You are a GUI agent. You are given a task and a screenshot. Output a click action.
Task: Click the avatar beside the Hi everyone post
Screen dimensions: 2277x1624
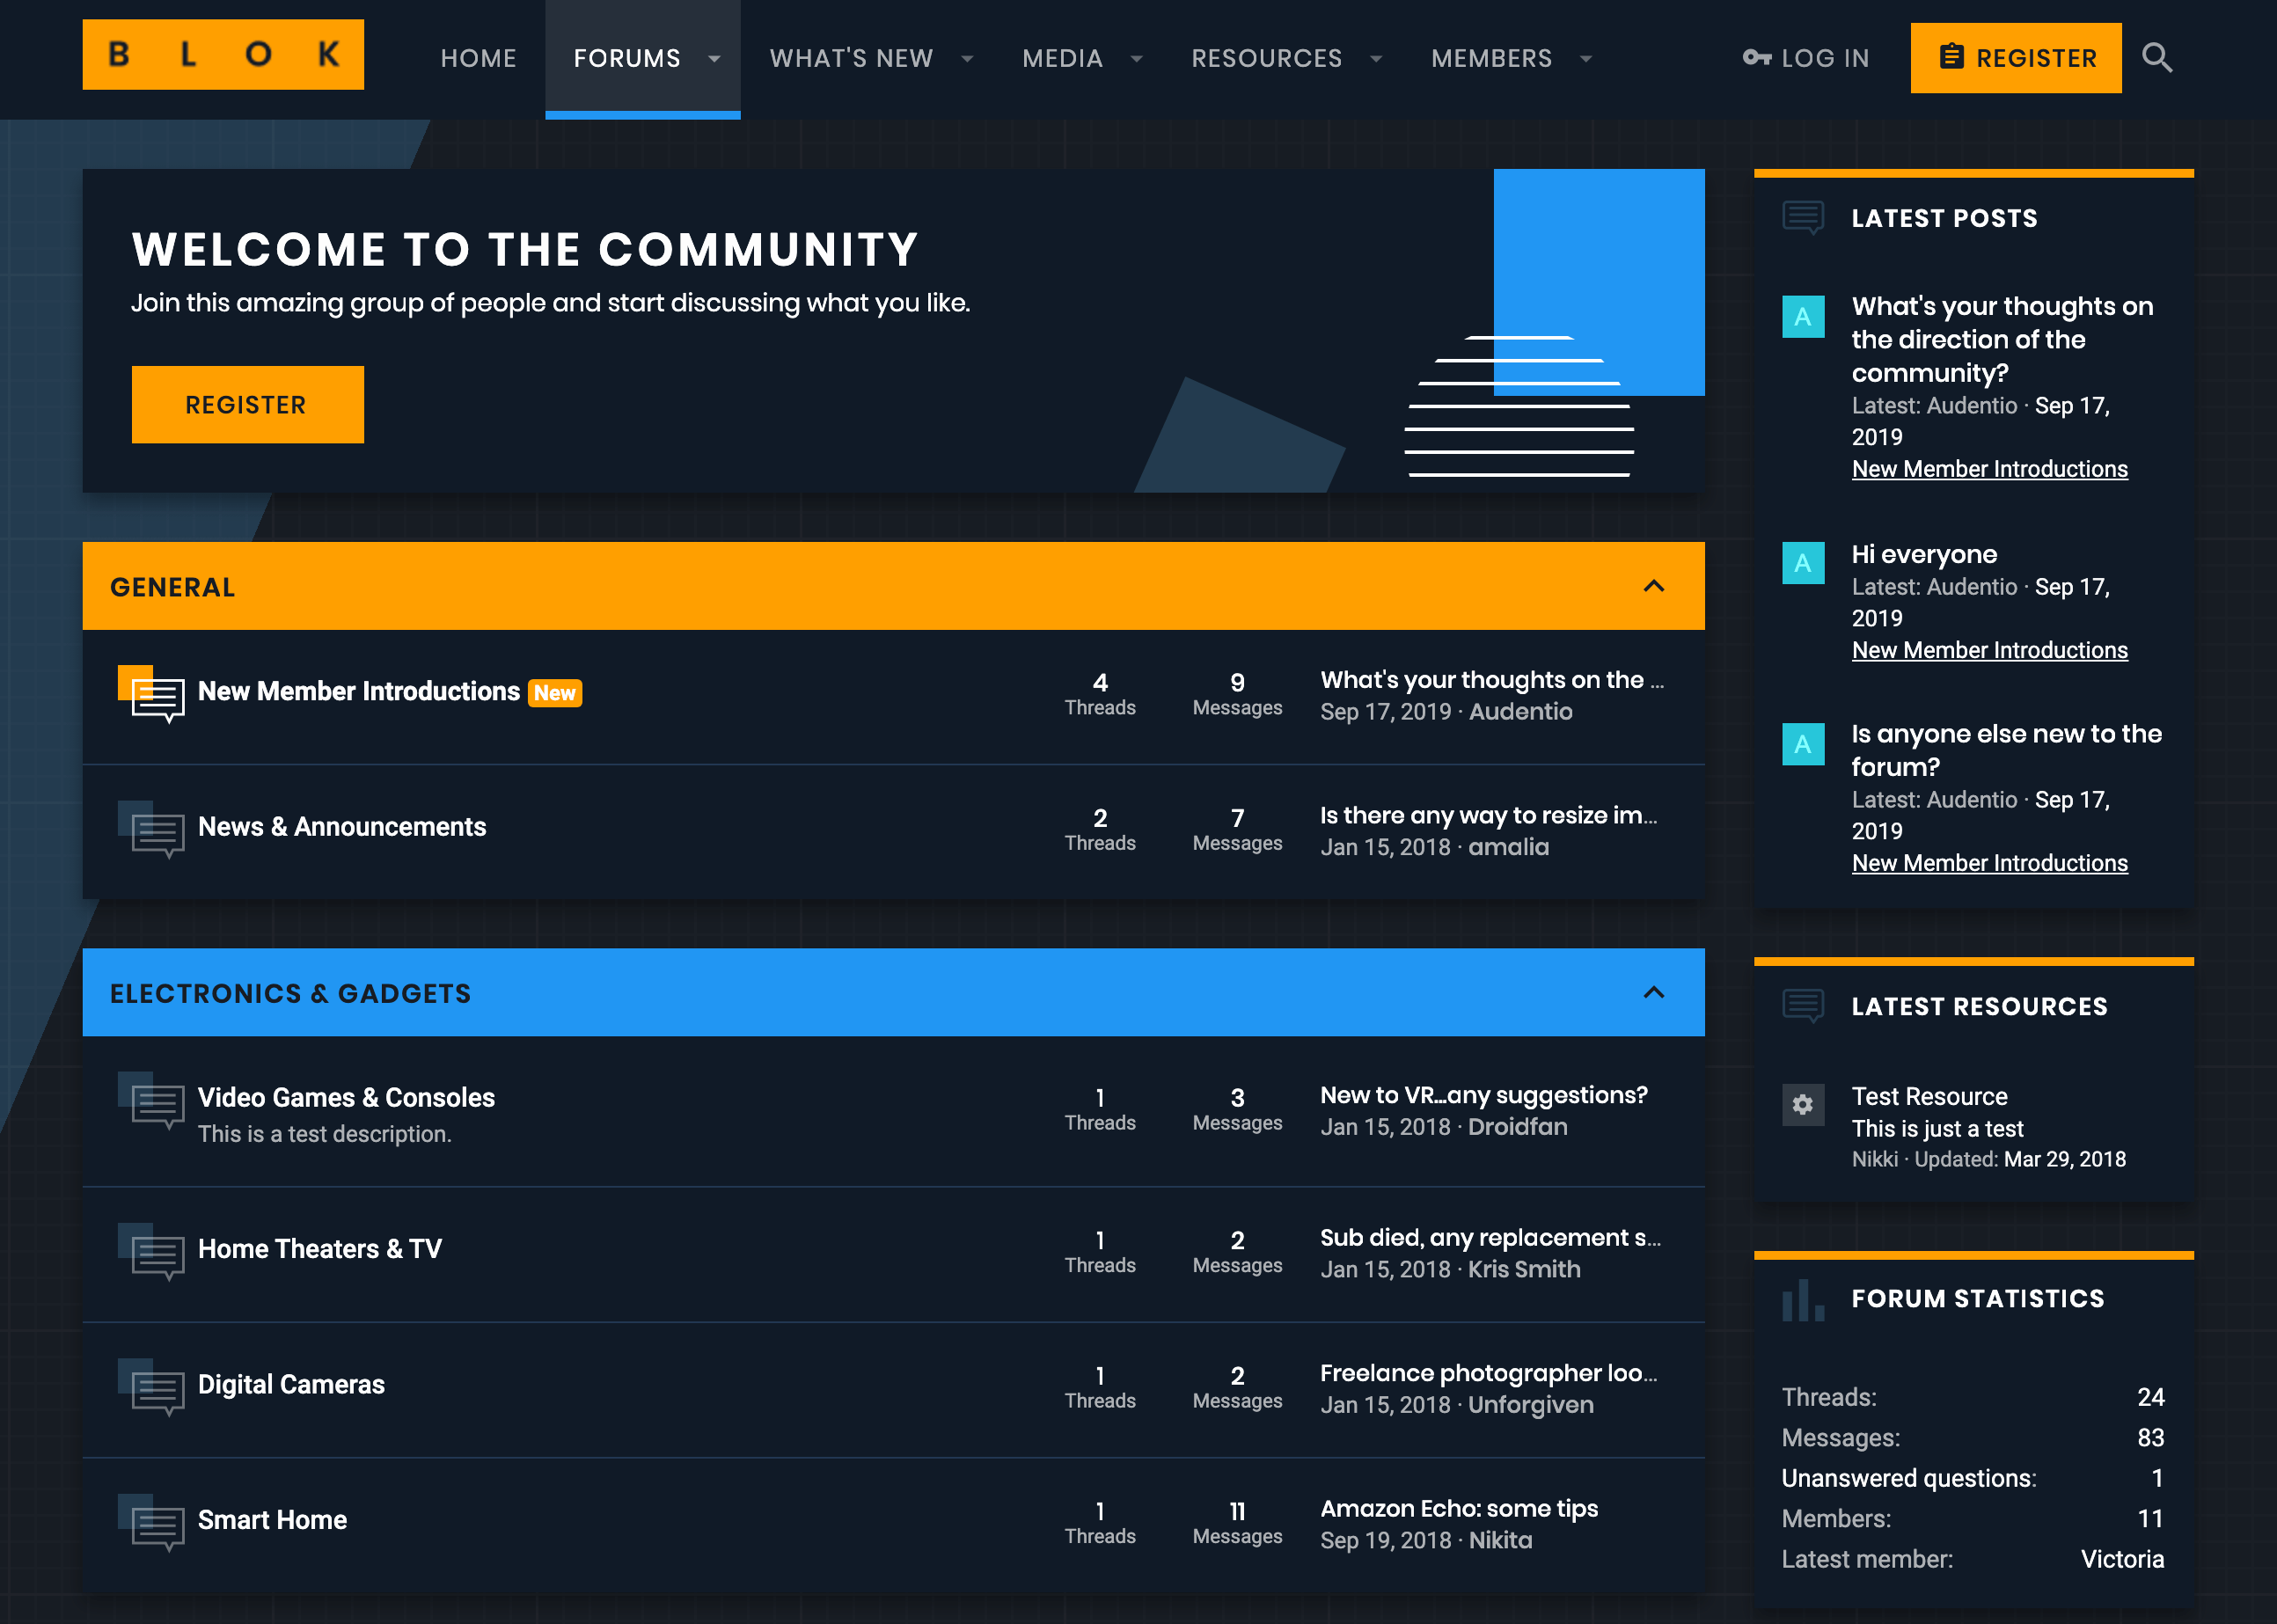click(1802, 563)
